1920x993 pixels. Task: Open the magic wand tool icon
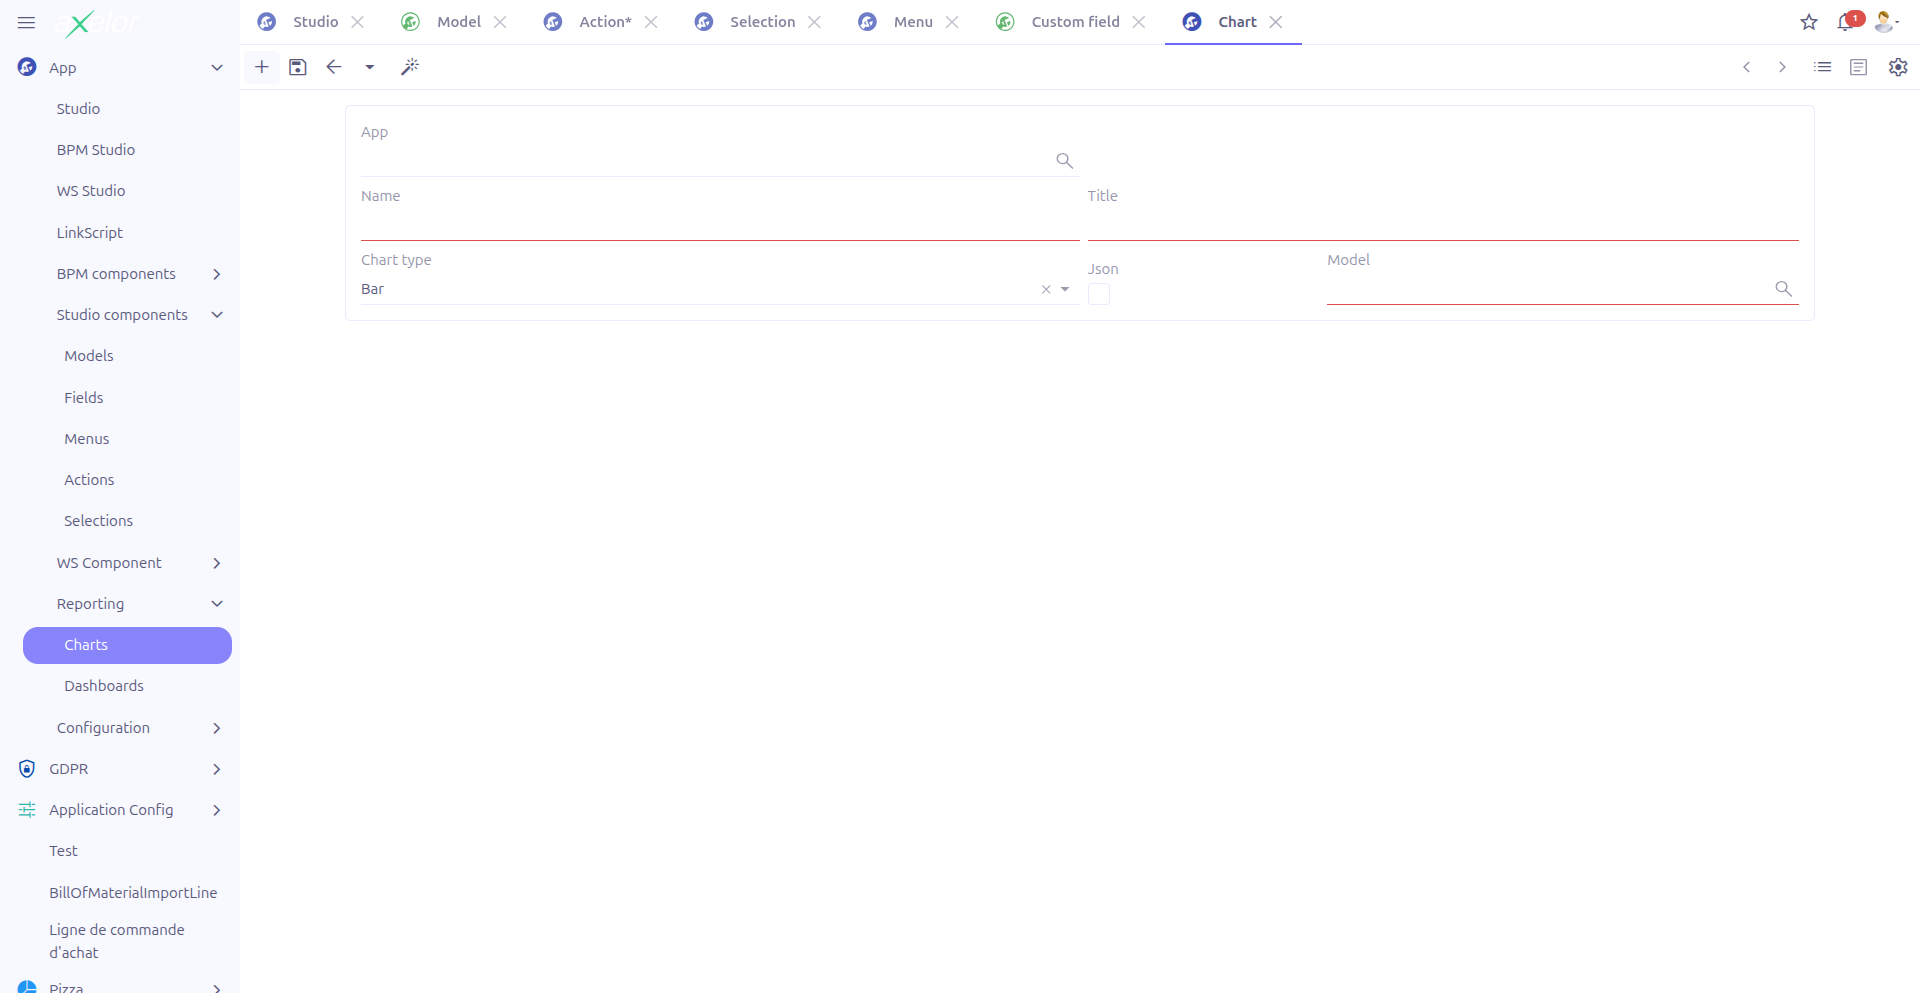[410, 67]
